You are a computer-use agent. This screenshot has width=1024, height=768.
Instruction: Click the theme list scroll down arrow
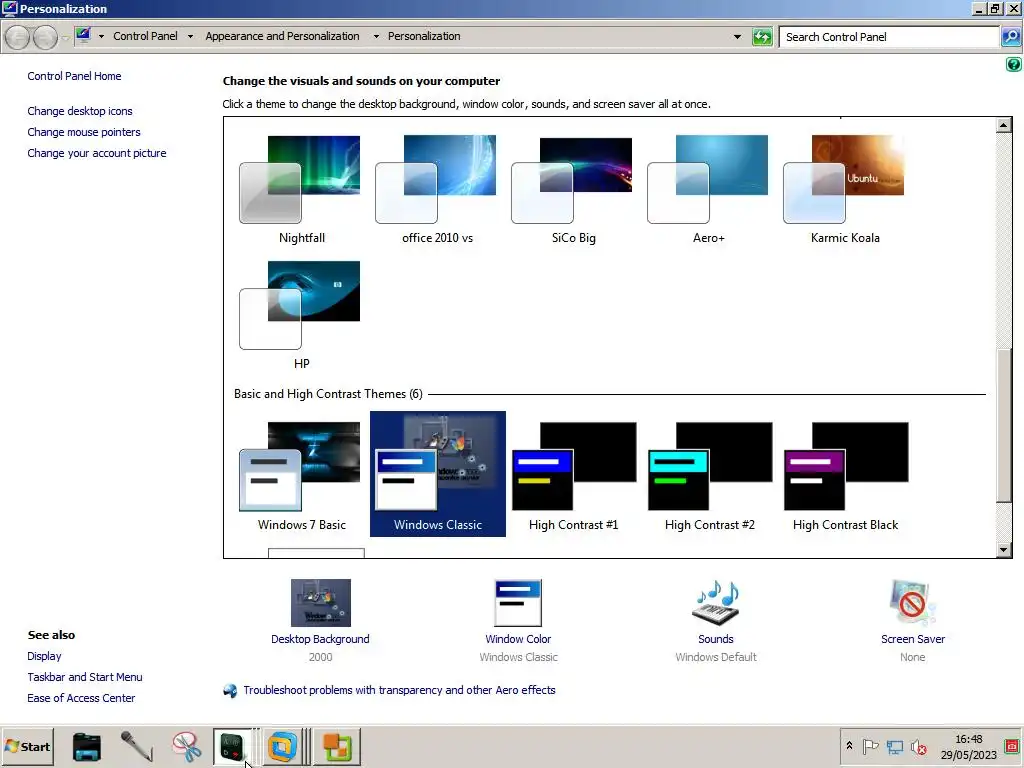1004,550
